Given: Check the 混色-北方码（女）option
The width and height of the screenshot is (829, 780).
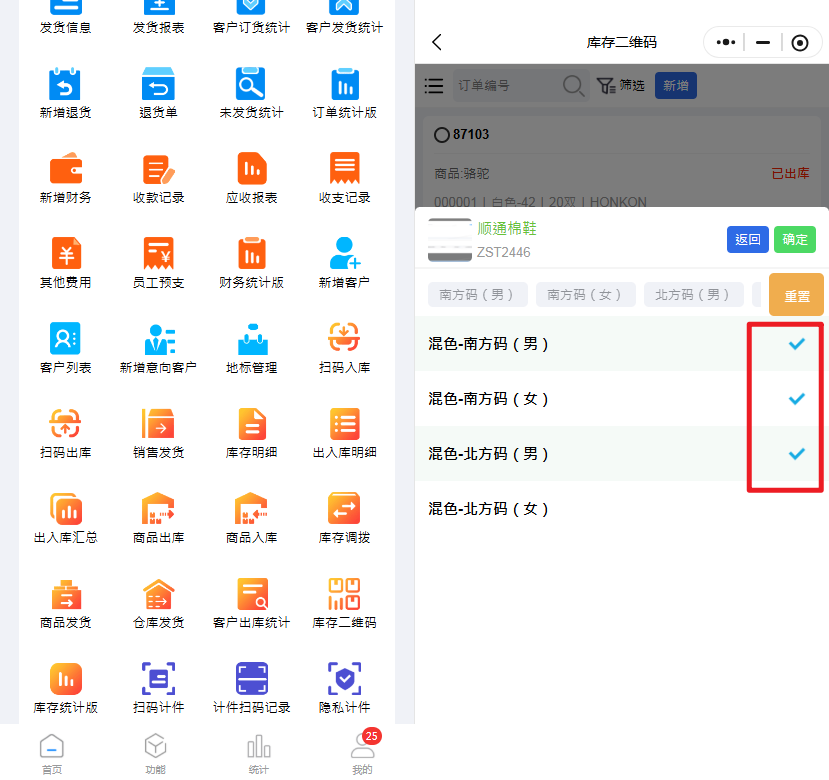Looking at the screenshot, I should click(620, 509).
